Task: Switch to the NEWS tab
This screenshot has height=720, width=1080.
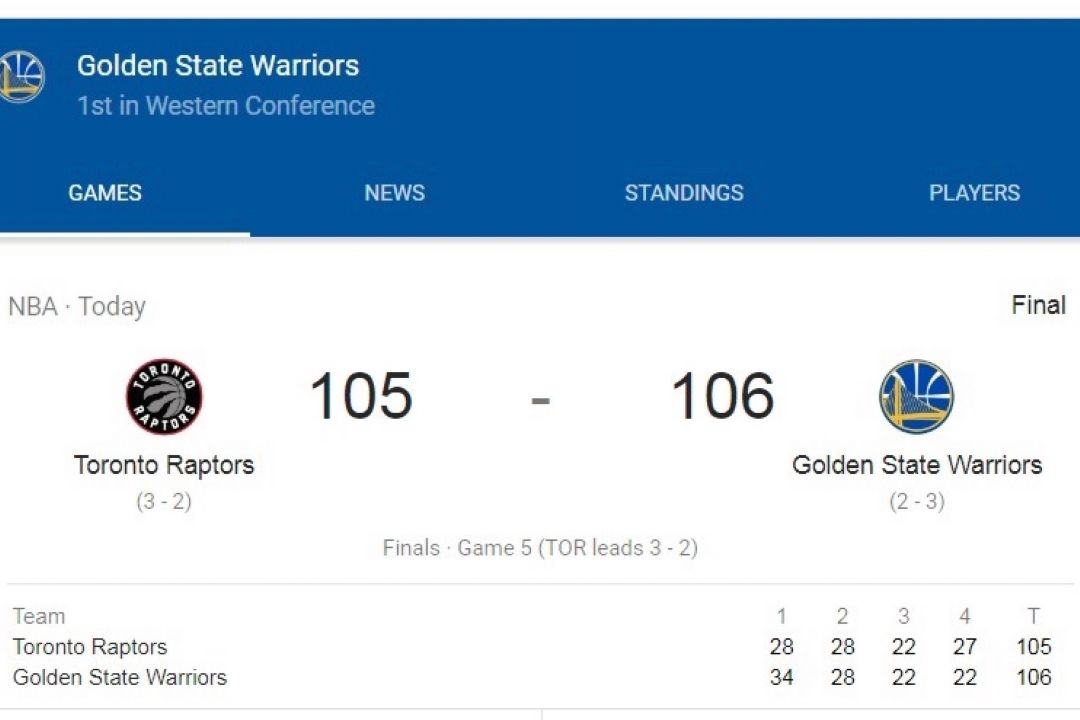Action: 395,193
